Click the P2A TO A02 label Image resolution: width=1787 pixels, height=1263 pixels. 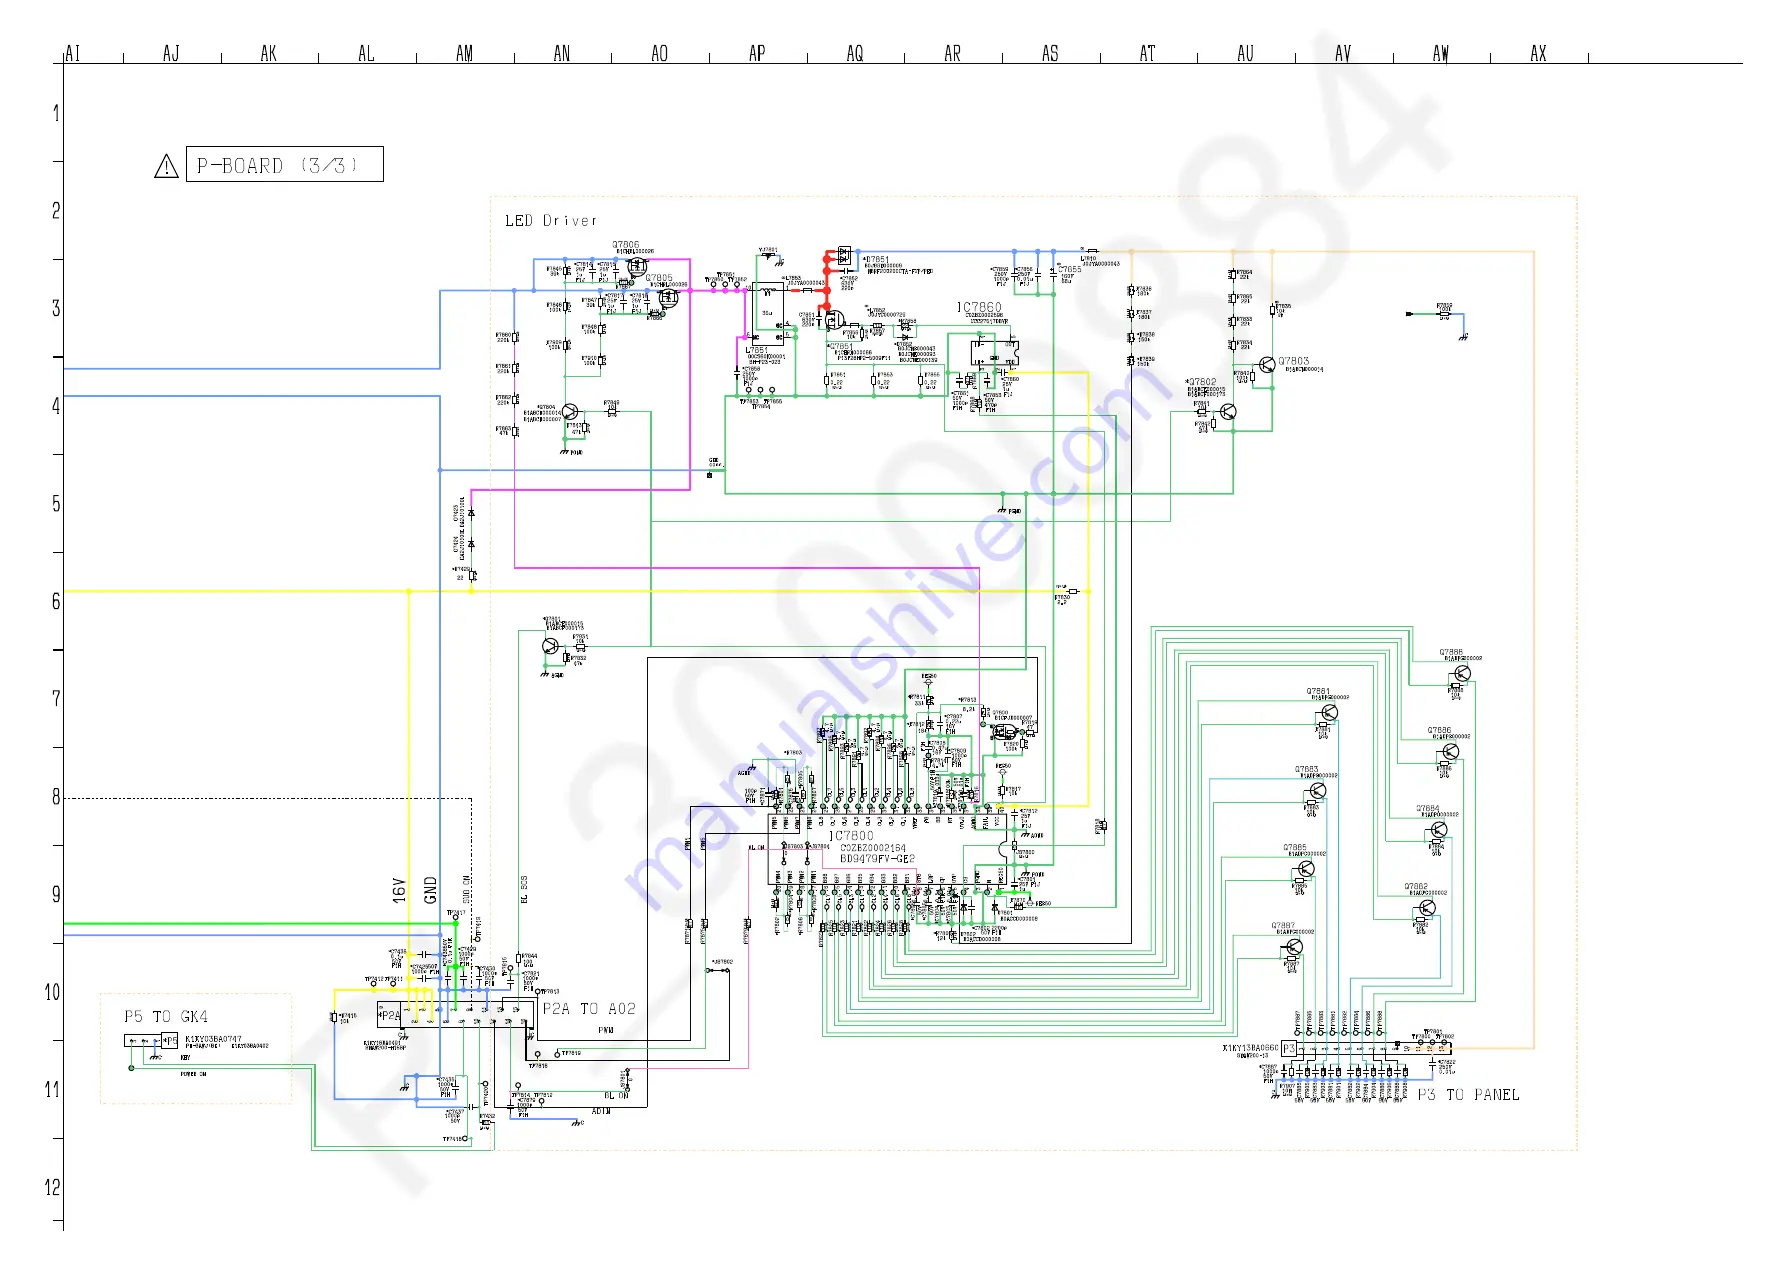[x=589, y=1009]
